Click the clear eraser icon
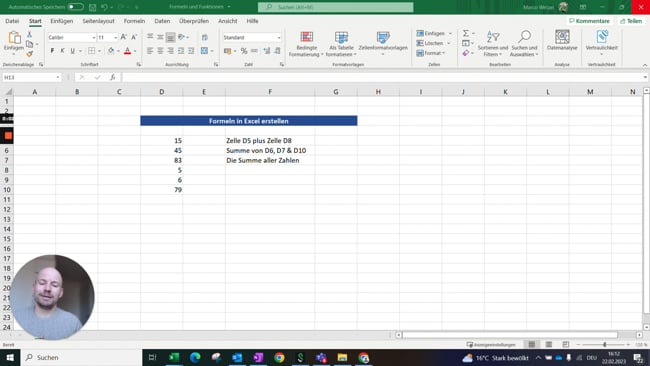Screen dimensions: 650x366 pos(466,53)
